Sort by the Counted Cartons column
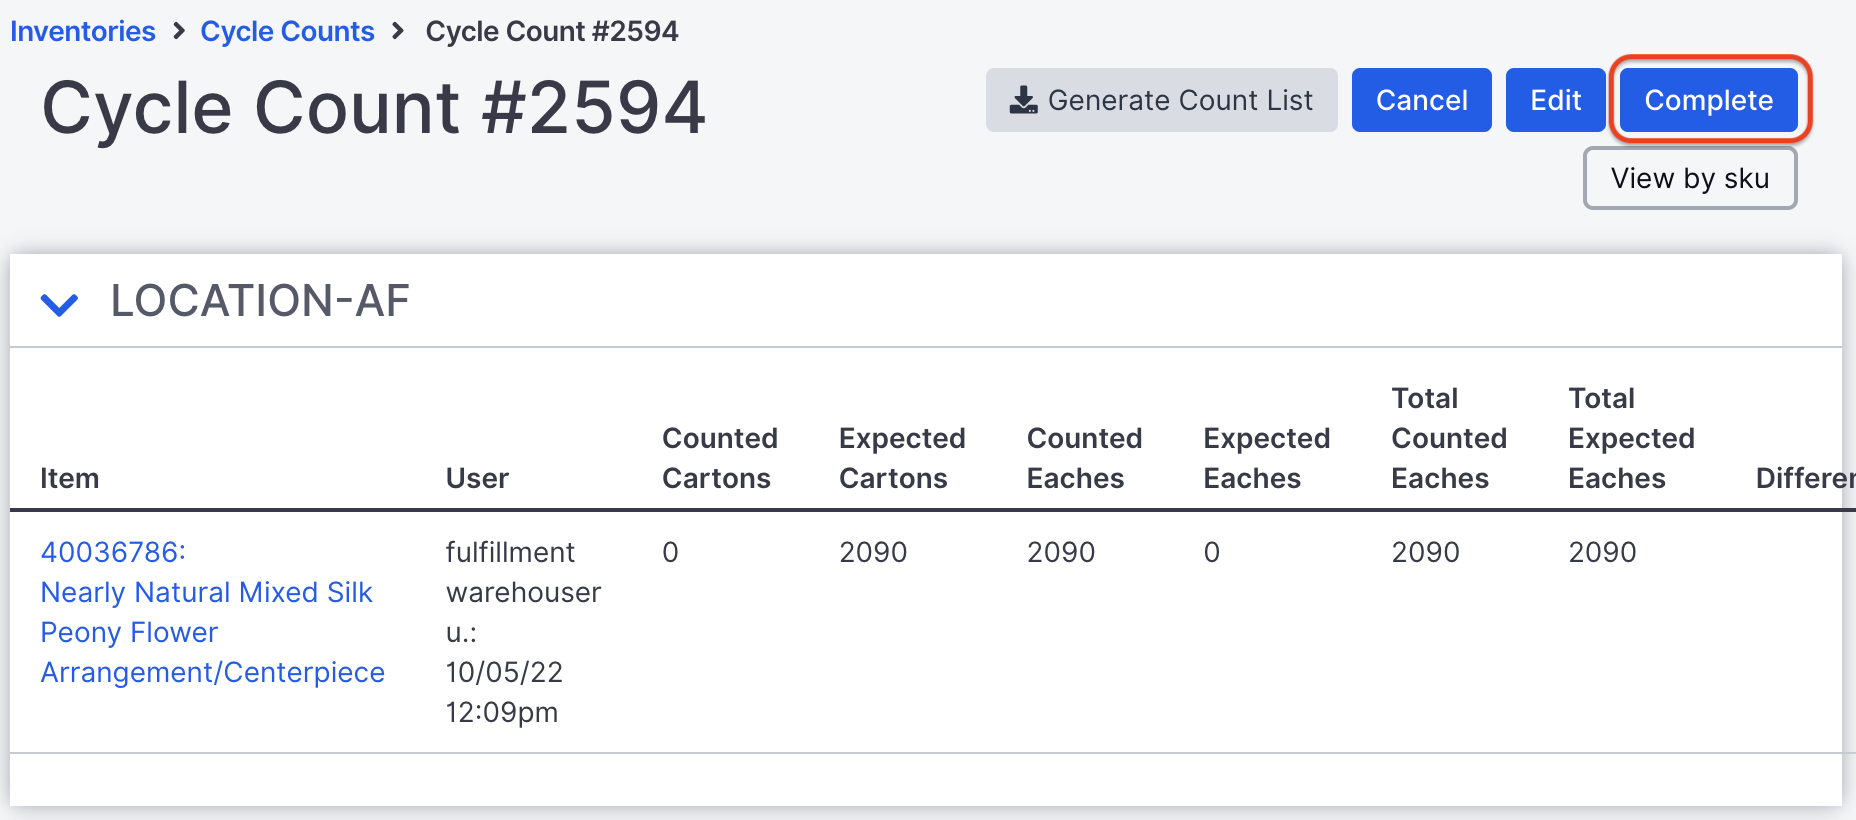 (719, 458)
